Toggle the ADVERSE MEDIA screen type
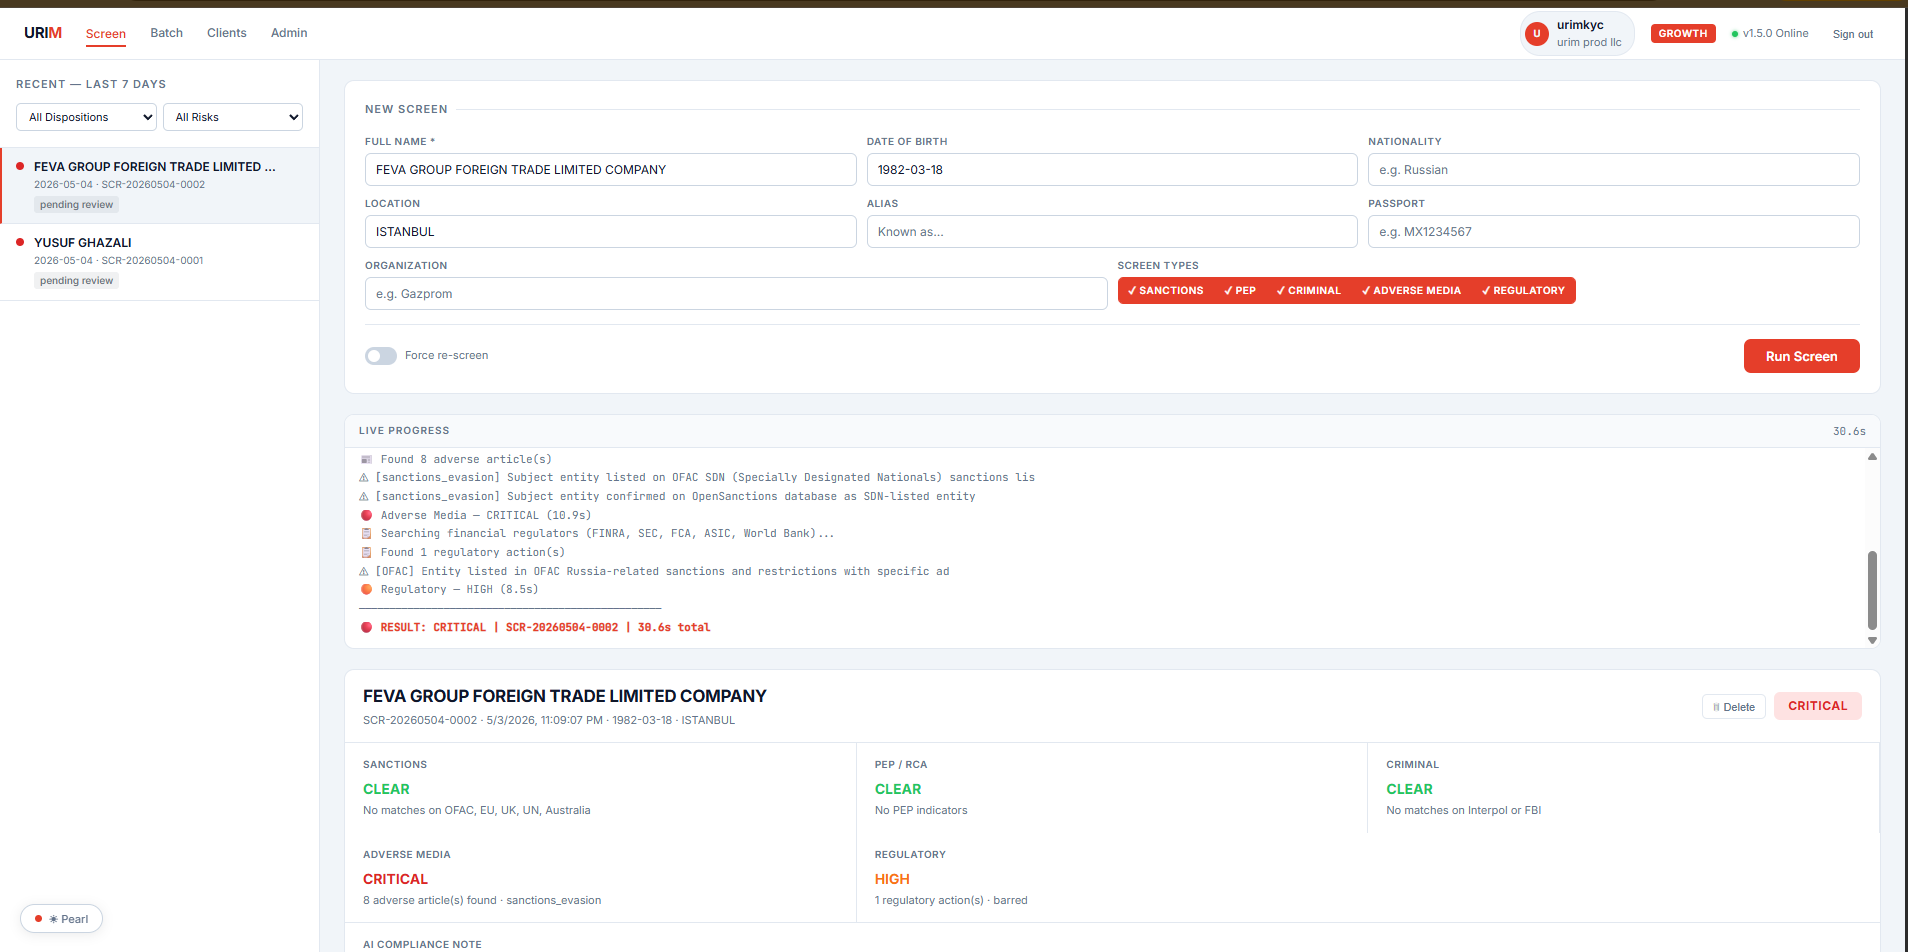Screen dimensions: 1908x952 coord(1411,290)
